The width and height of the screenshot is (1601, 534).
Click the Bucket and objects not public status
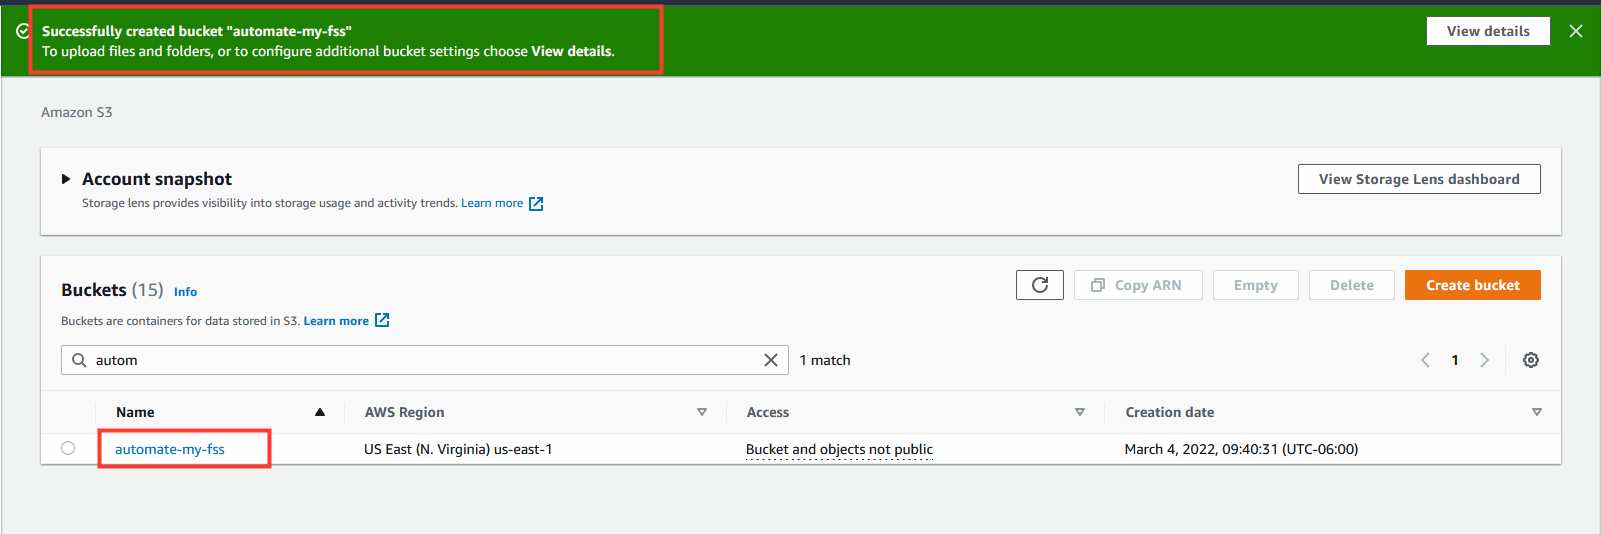(x=839, y=449)
